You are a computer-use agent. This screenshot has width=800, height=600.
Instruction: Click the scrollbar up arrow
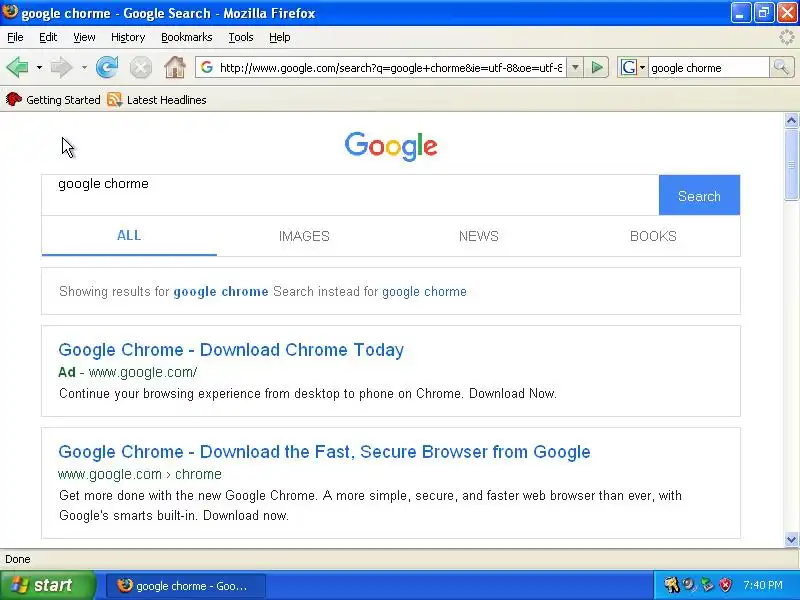point(791,120)
